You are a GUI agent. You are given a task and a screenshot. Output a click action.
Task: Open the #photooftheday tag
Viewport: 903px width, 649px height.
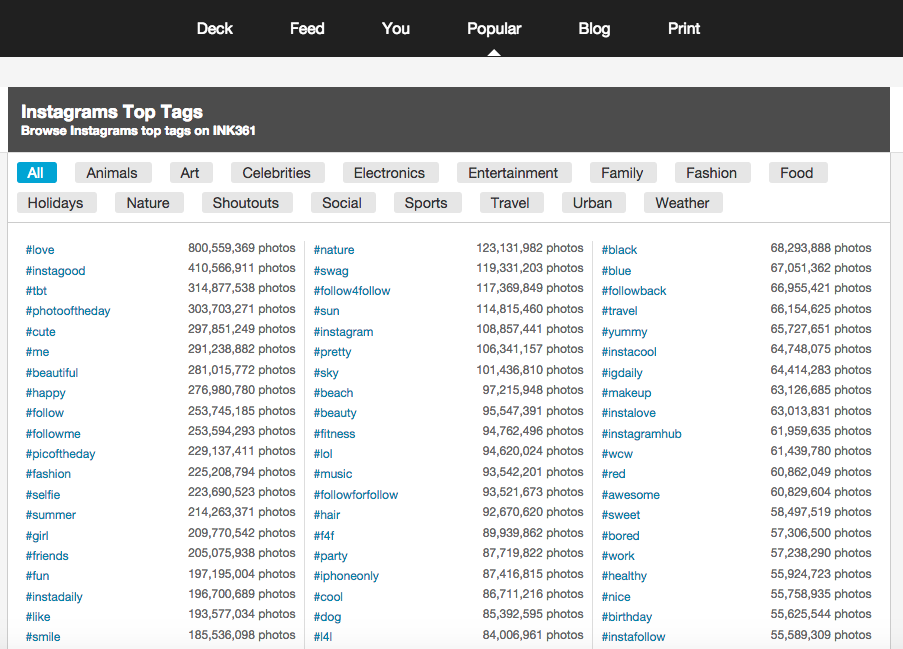(68, 311)
